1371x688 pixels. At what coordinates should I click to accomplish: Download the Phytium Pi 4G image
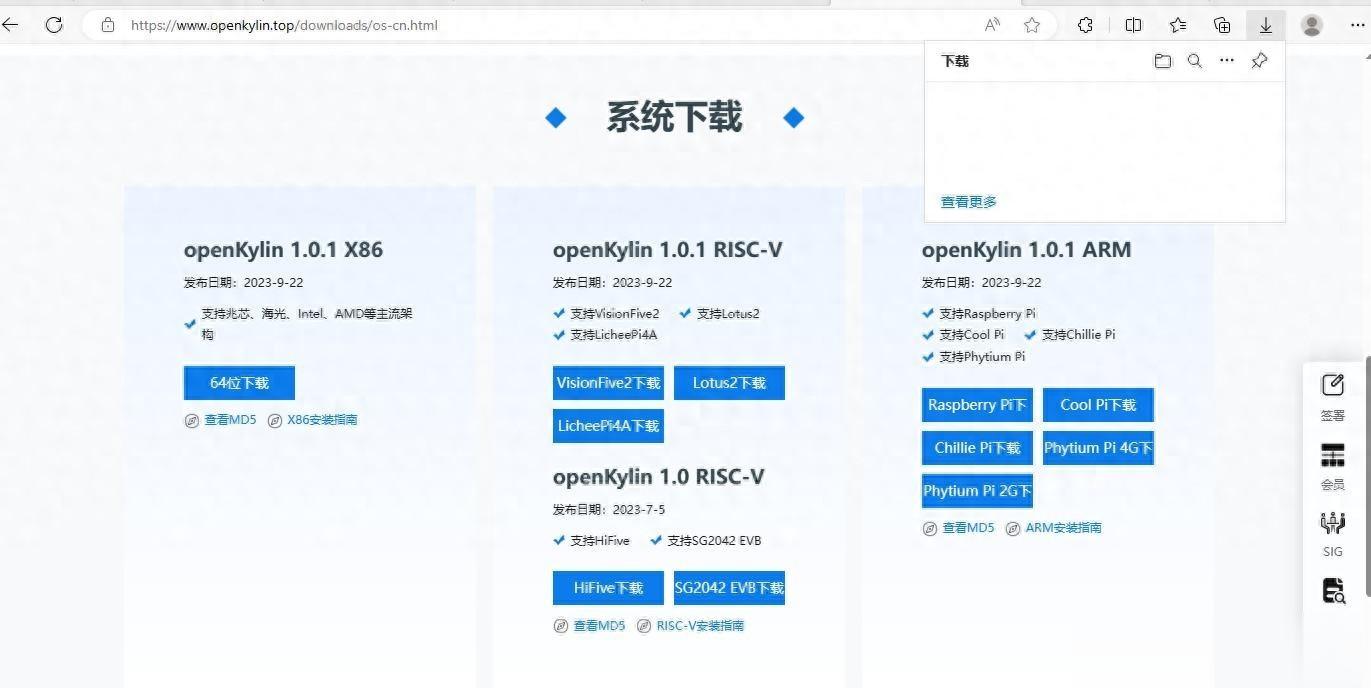click(x=1098, y=448)
